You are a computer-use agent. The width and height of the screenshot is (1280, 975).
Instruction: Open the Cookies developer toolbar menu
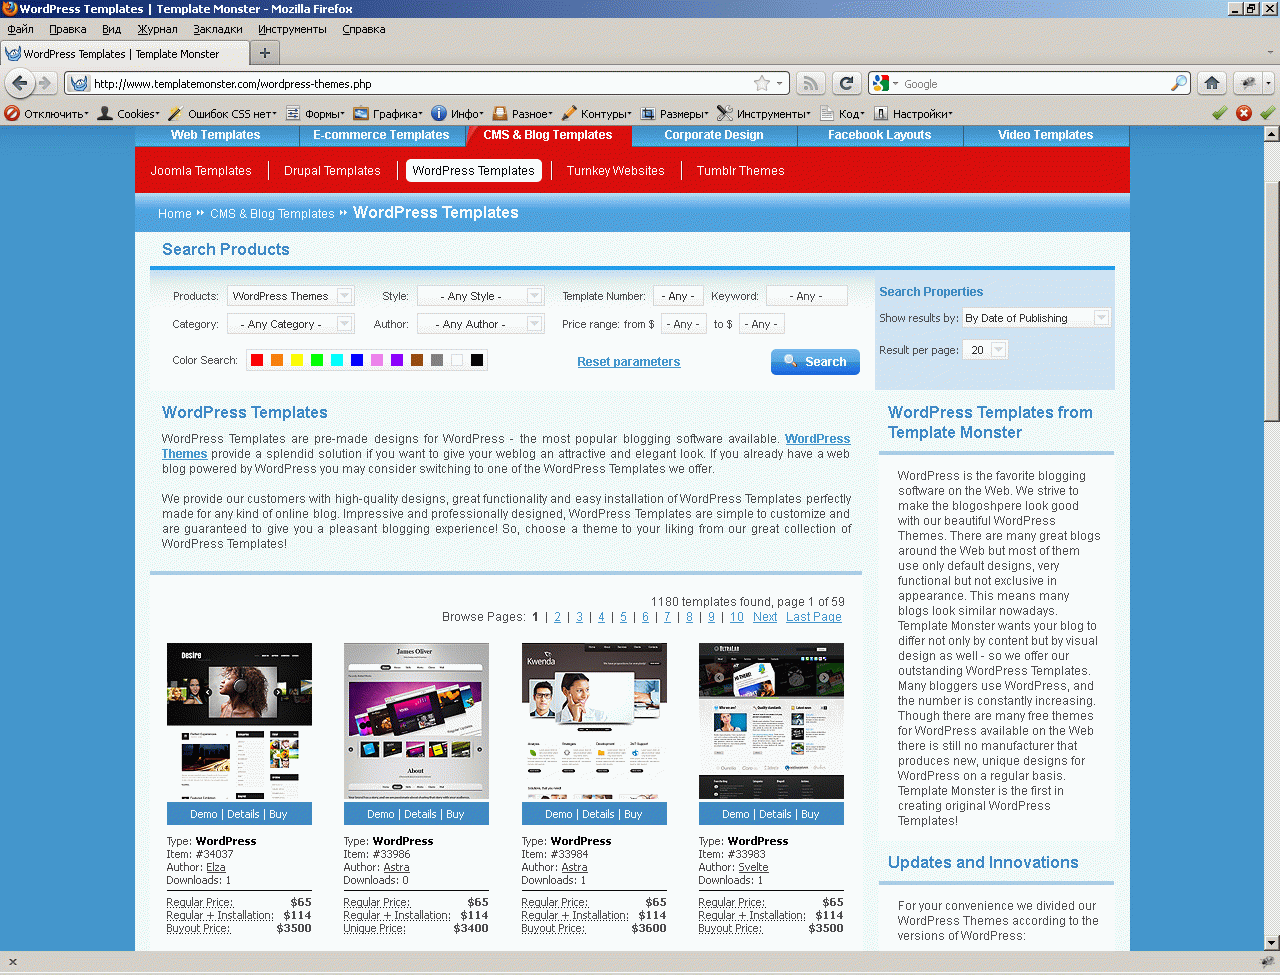click(128, 113)
